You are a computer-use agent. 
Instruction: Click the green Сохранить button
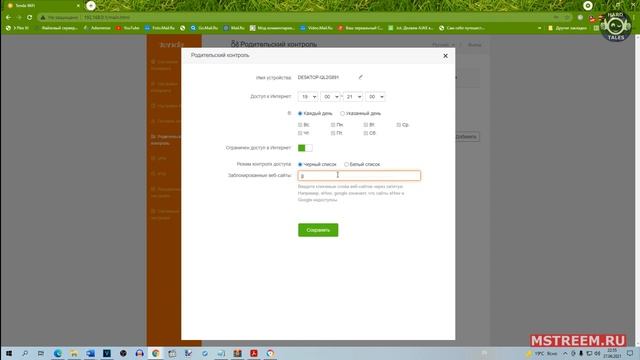318,230
